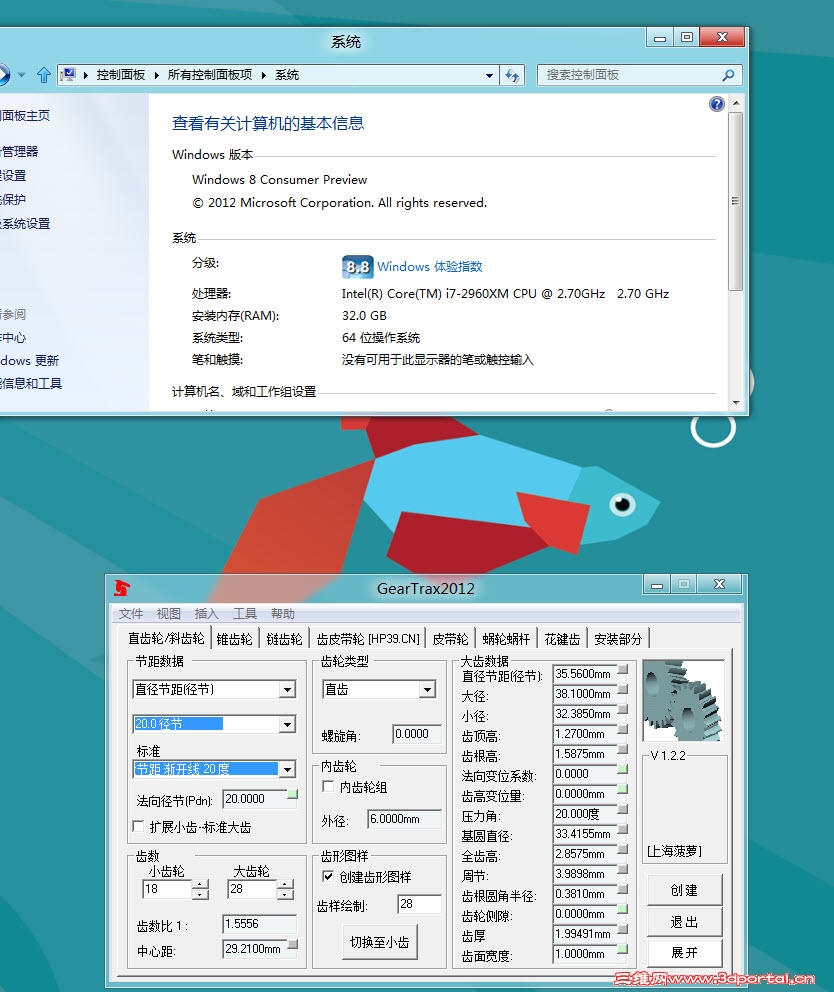Uncheck 创建齿形图样 checkbox
The height and width of the screenshot is (992, 834).
tap(328, 876)
